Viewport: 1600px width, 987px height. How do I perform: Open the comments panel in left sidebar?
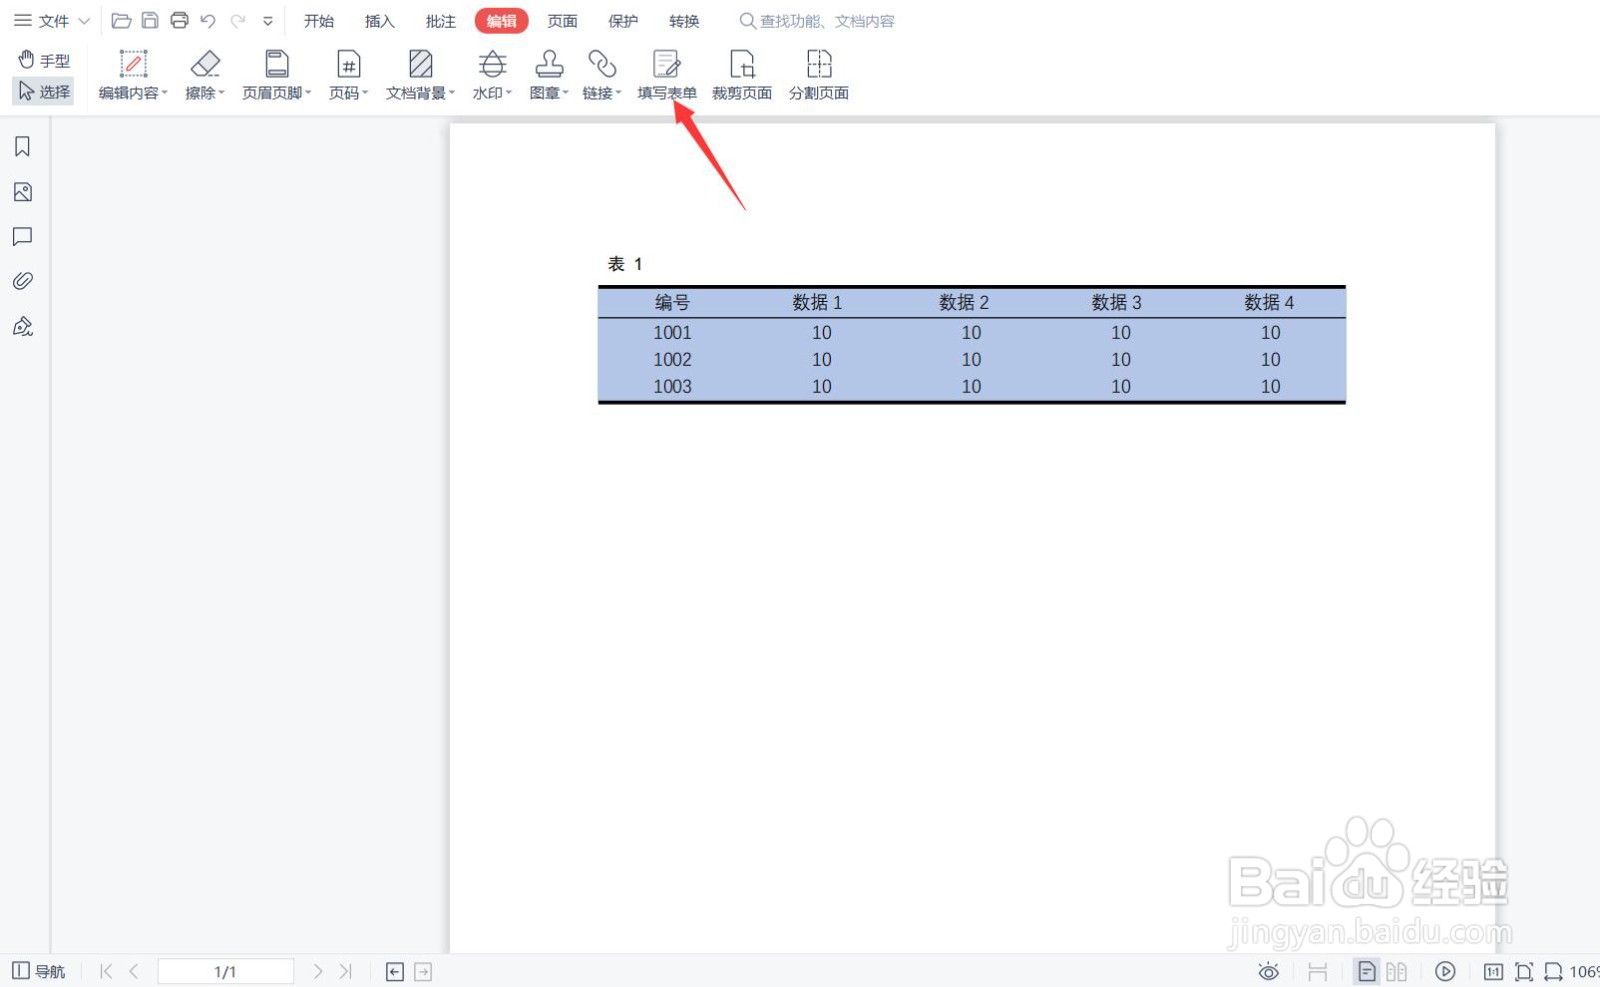(x=23, y=237)
